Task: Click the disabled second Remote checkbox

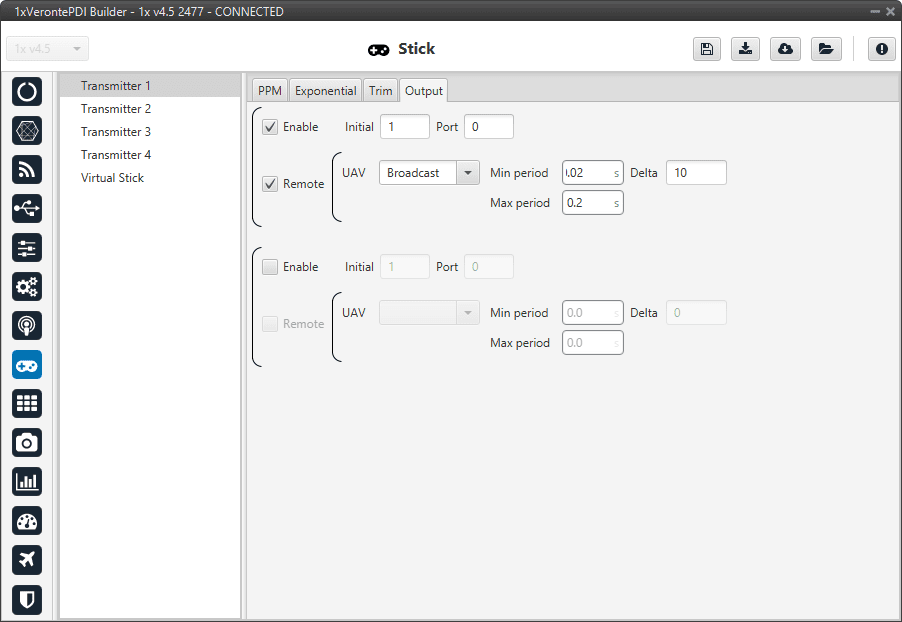Action: pos(270,323)
